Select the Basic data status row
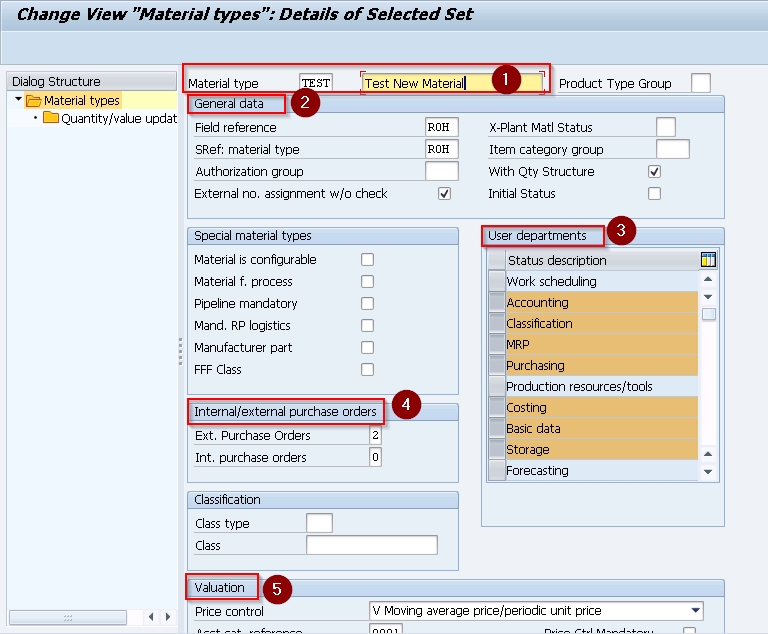Image resolution: width=768 pixels, height=634 pixels. click(x=600, y=429)
